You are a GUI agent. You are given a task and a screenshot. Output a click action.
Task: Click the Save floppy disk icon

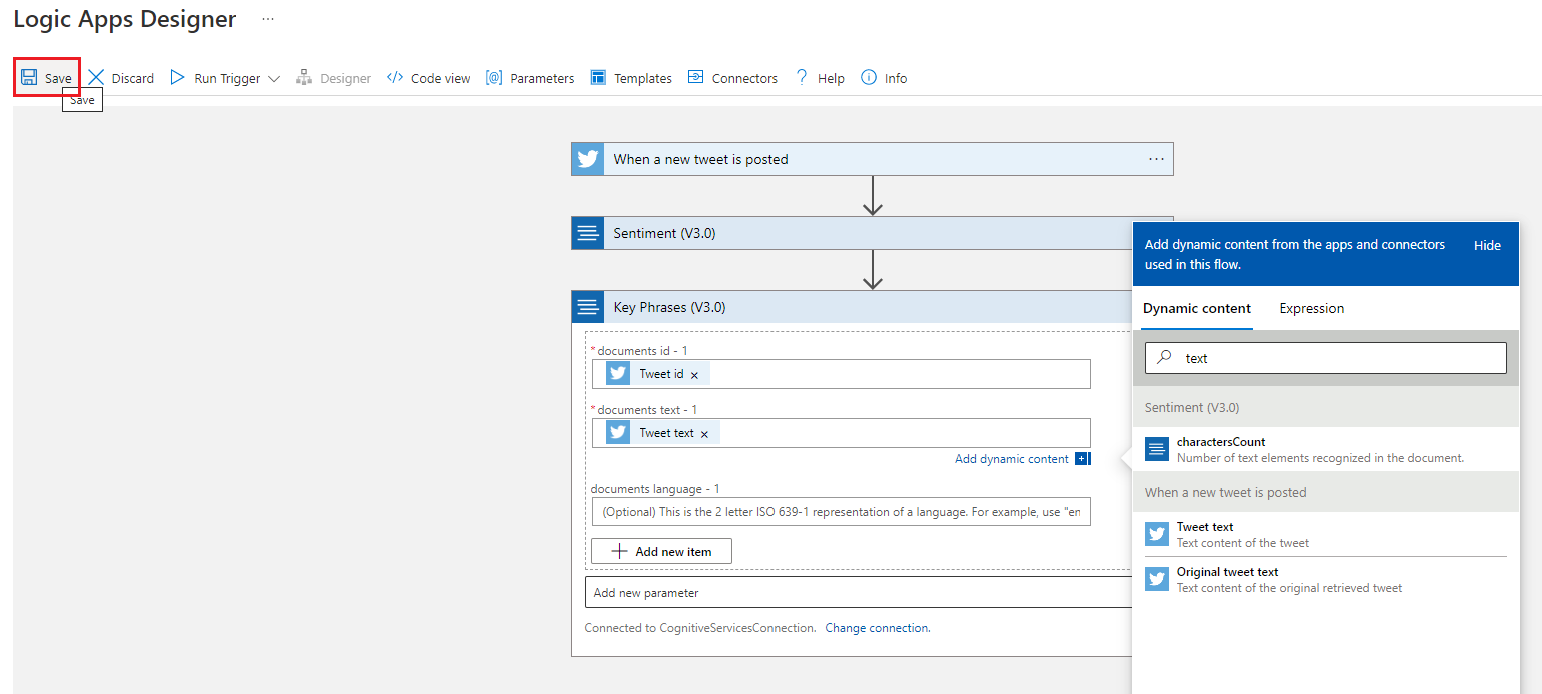pos(29,77)
